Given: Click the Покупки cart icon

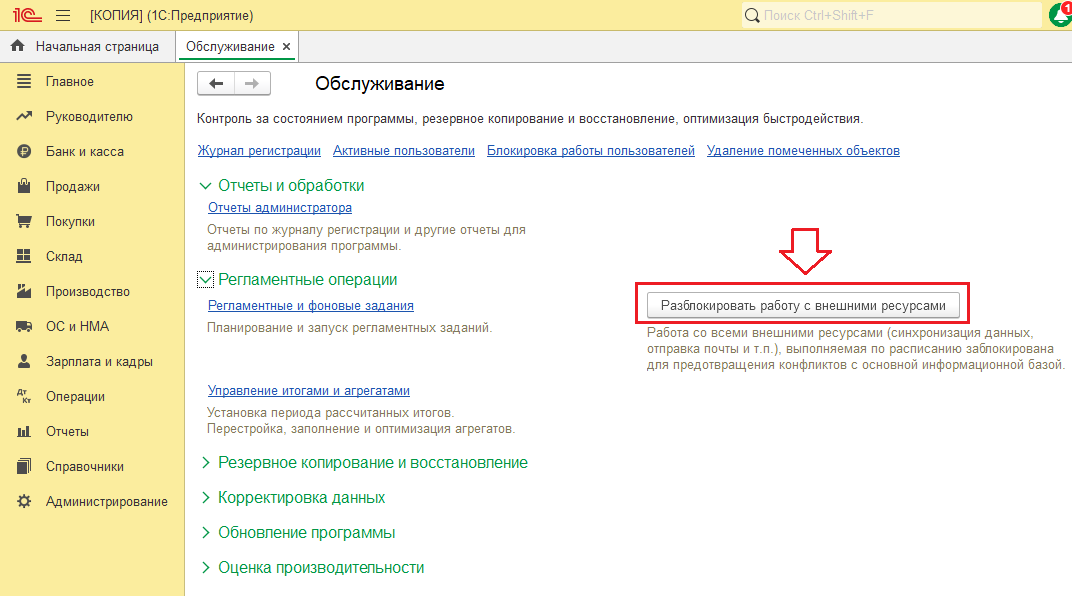Looking at the screenshot, I should 24,221.
